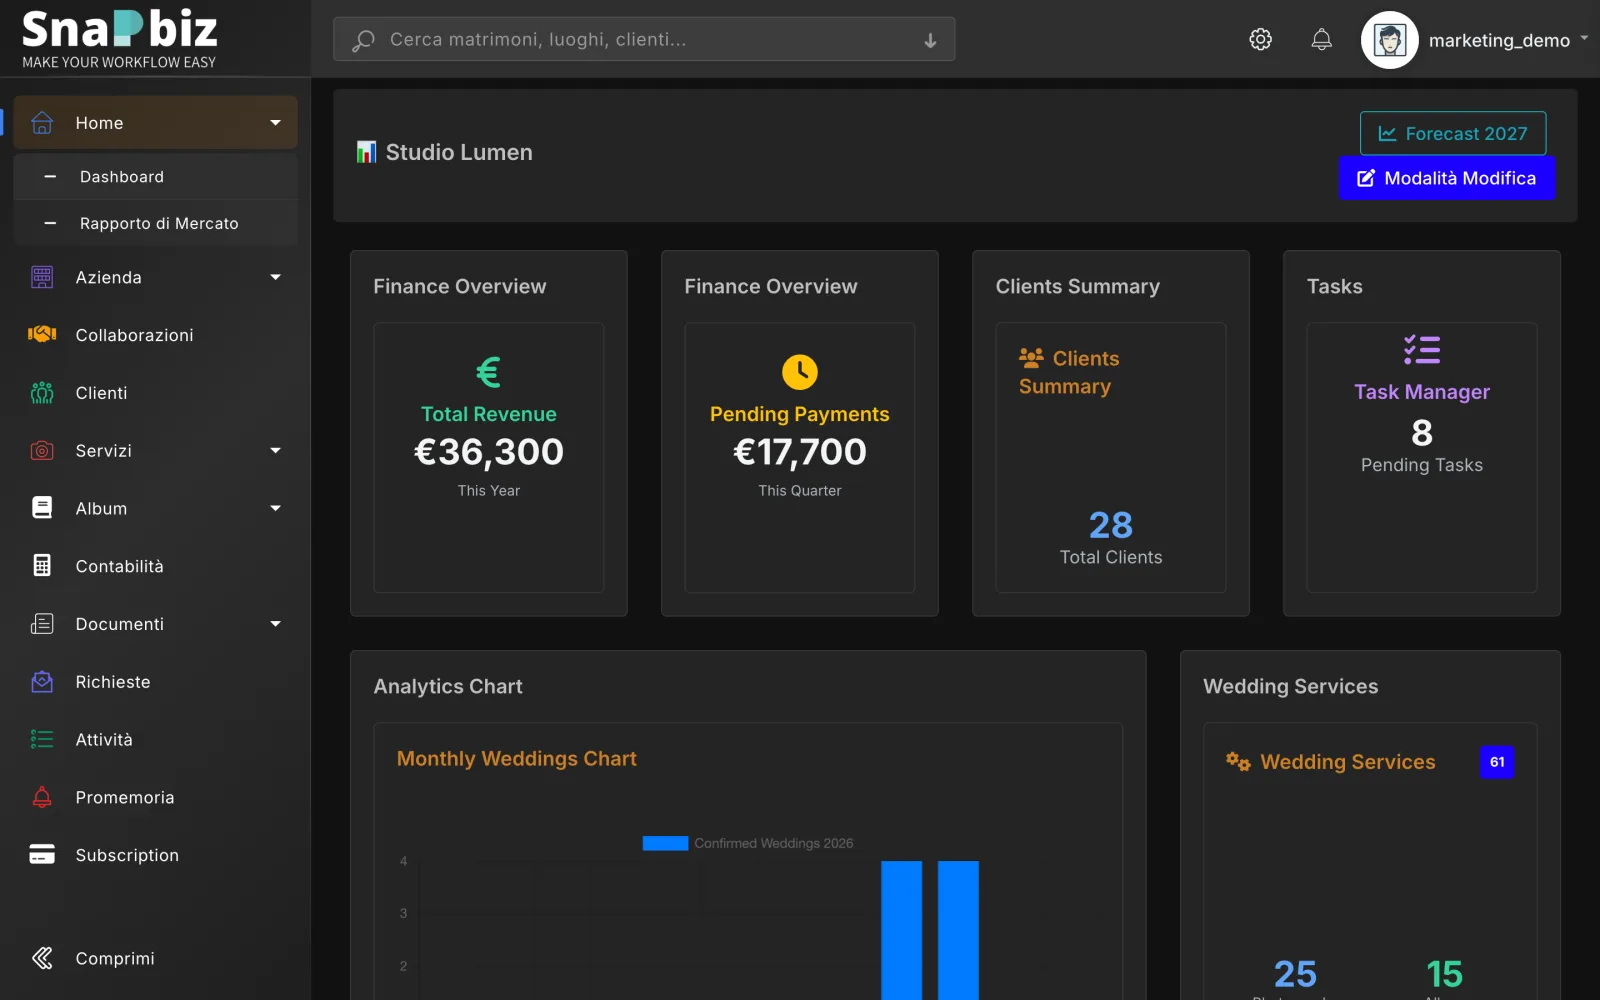This screenshot has height=1000, width=1600.
Task: Open the marketing_demo user dropdown arrow
Action: [x=1584, y=39]
